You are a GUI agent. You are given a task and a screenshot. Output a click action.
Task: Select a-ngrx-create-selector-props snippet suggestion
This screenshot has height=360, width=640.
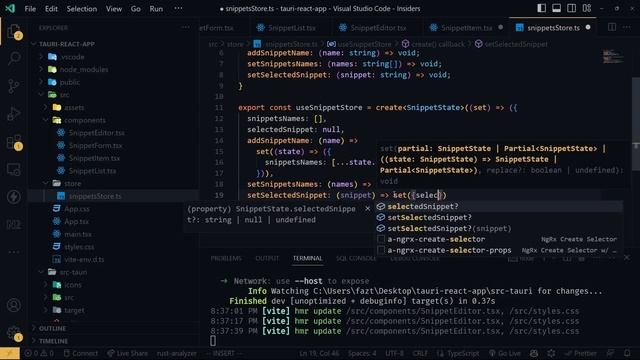(499, 250)
